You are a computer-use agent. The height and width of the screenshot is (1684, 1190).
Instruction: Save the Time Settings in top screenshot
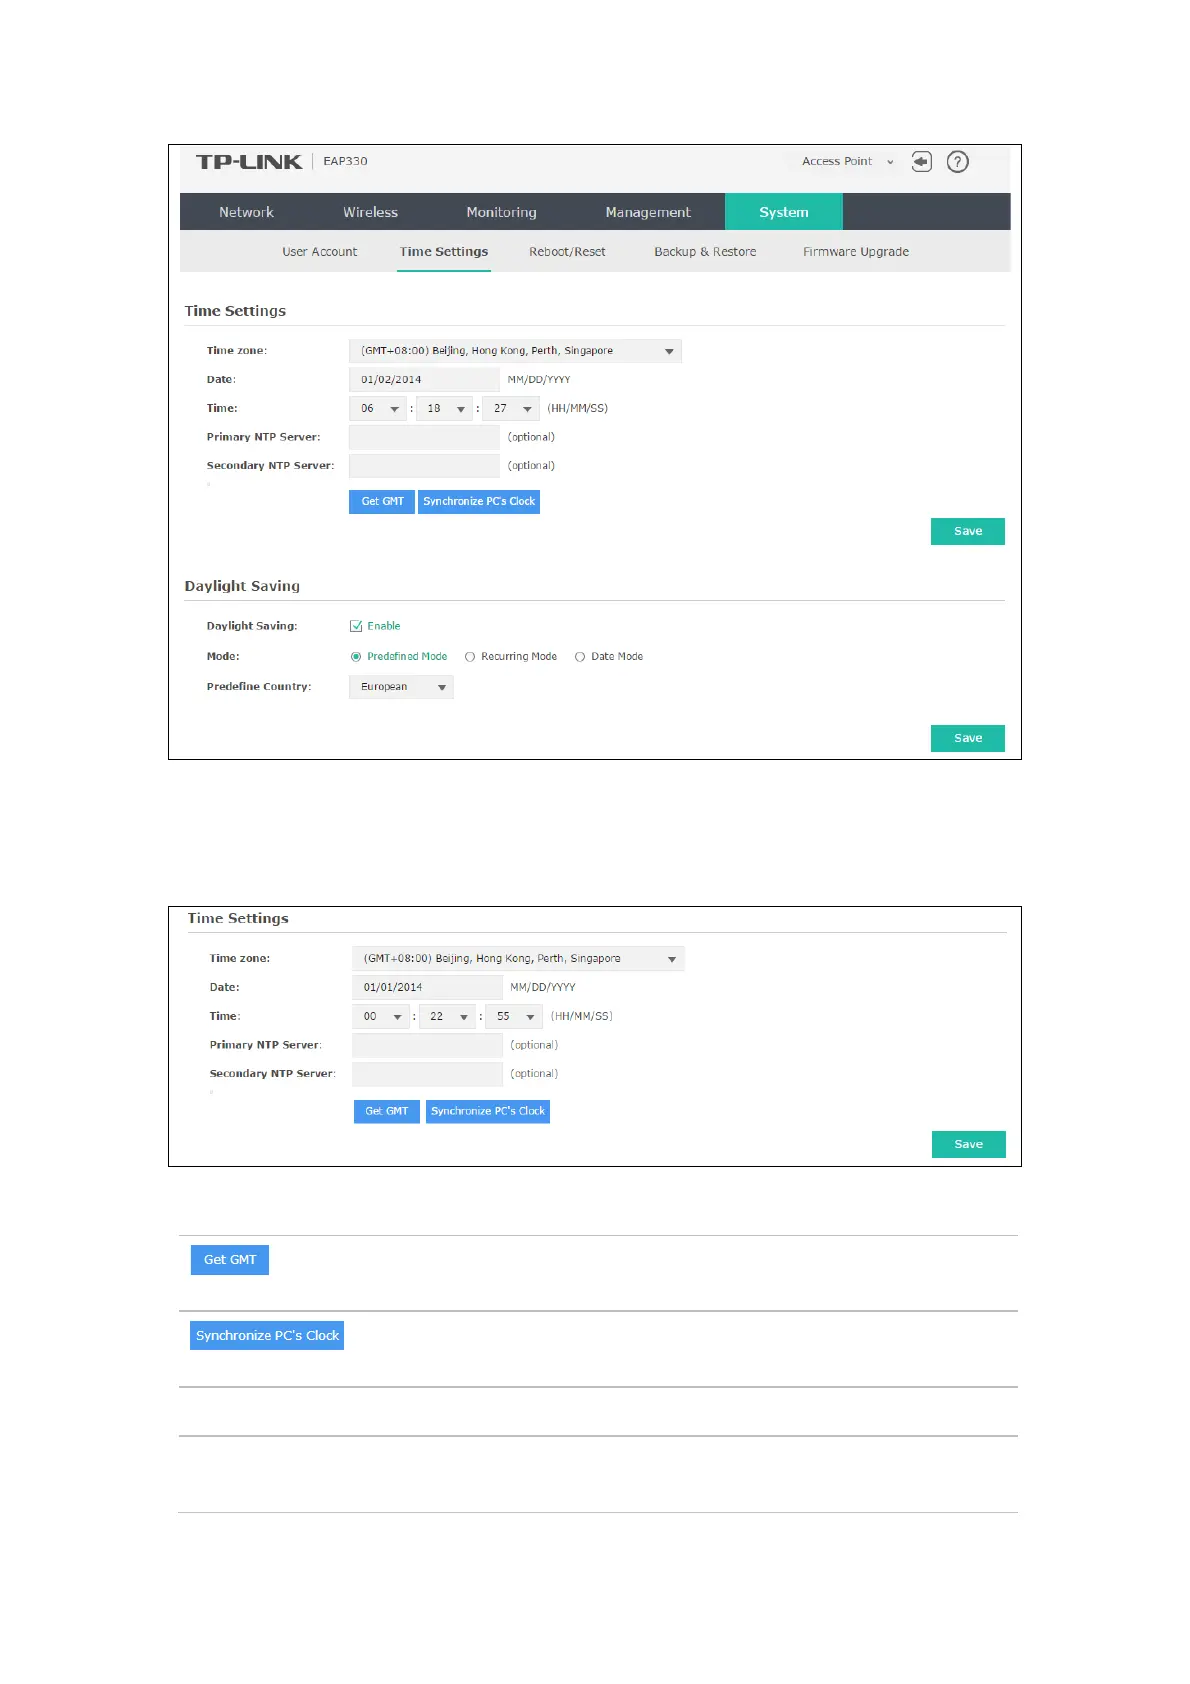968,532
